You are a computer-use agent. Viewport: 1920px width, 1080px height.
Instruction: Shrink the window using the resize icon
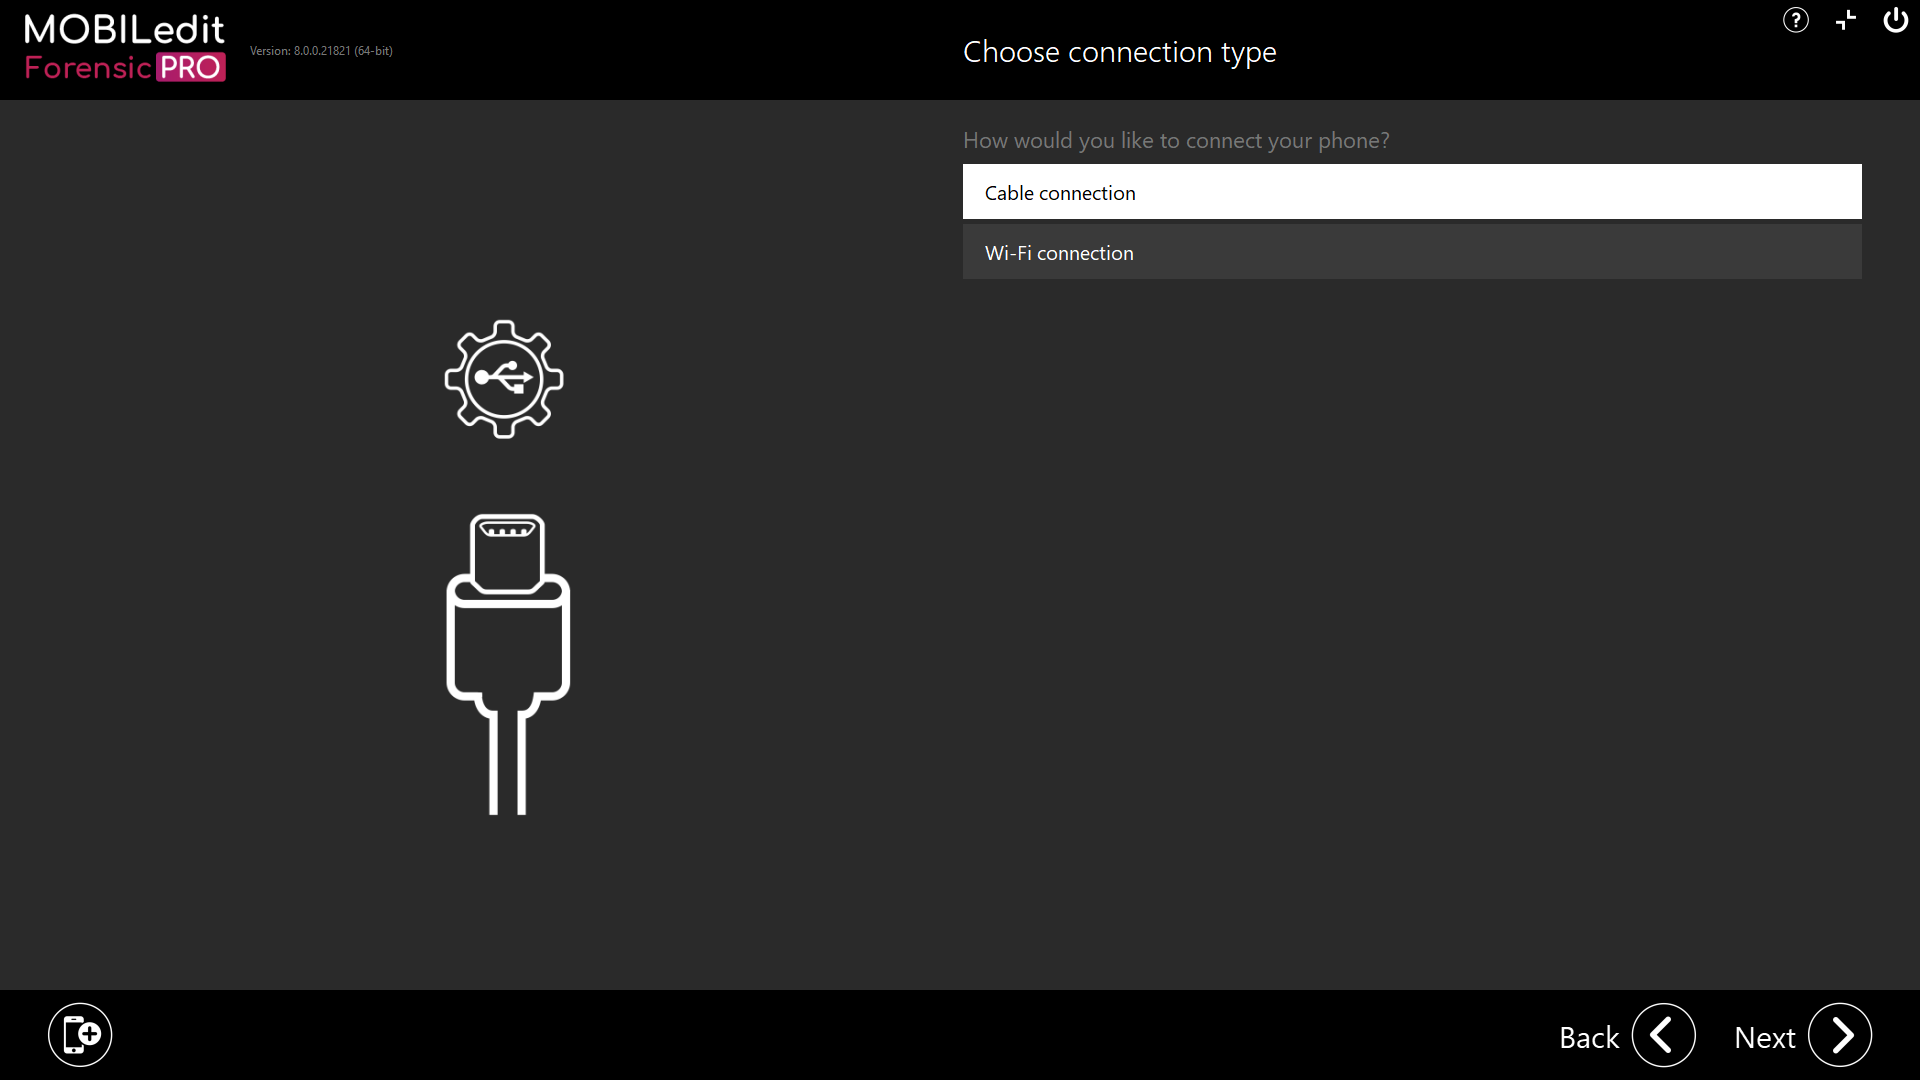1845,20
